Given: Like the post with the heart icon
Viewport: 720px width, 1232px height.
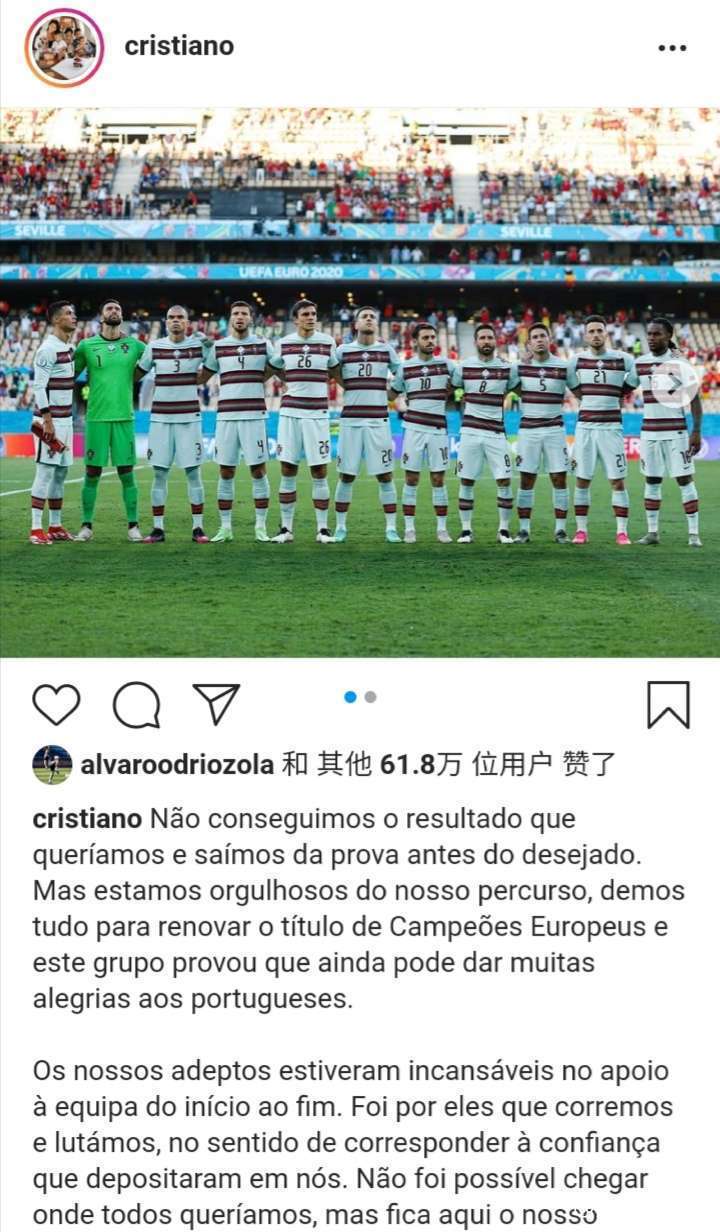Looking at the screenshot, I should click(x=56, y=705).
